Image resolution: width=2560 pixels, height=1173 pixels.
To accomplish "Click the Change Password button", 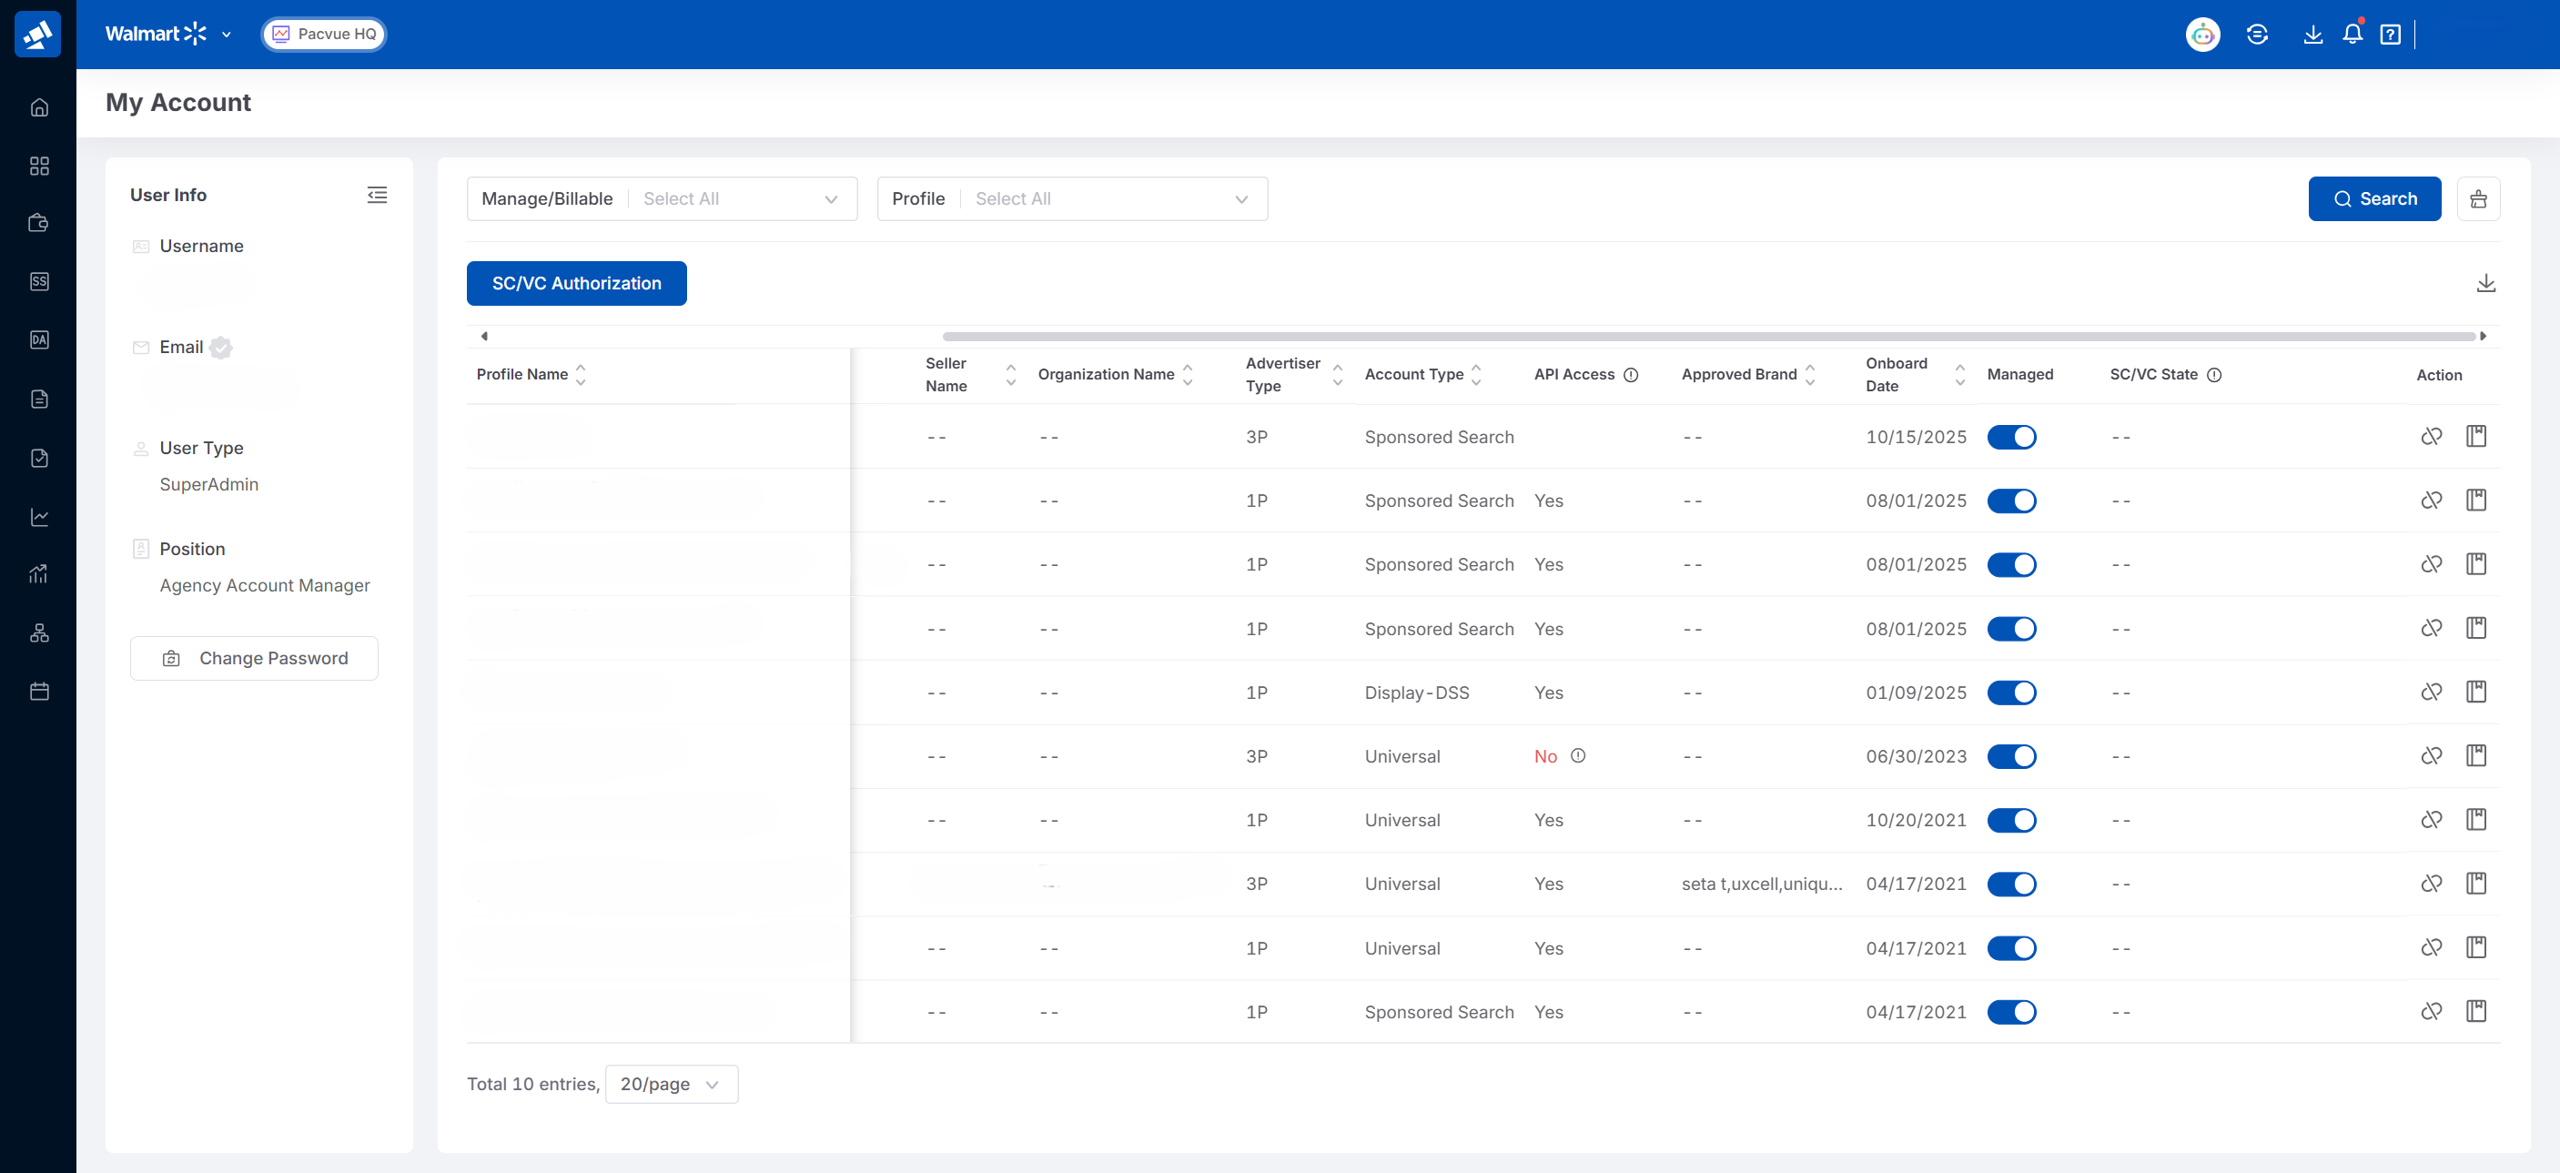I will pos(254,658).
